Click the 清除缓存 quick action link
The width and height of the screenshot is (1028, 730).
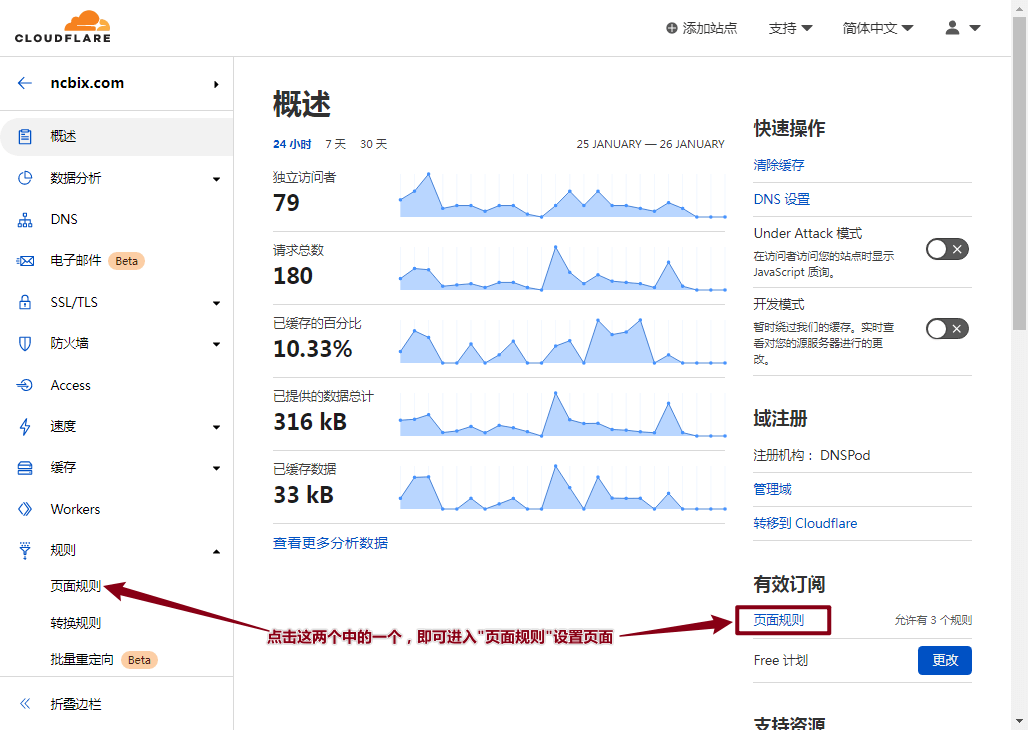(x=779, y=165)
